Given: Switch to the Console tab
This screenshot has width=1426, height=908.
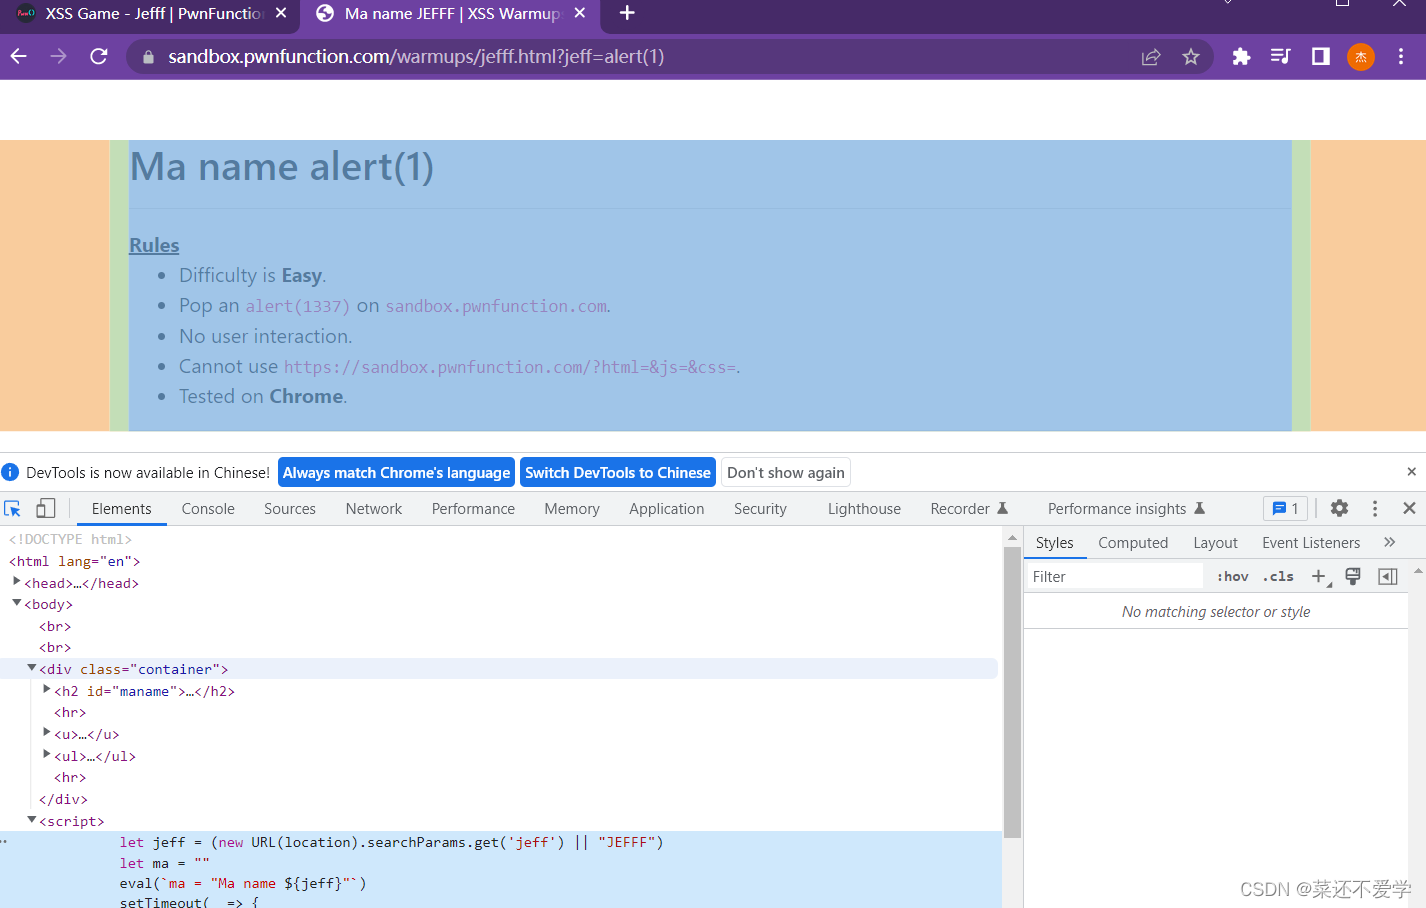Looking at the screenshot, I should pos(208,509).
